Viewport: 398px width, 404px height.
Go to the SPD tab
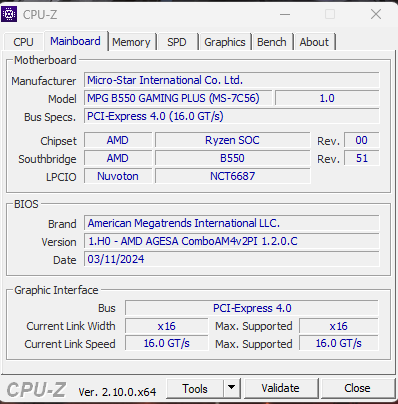click(x=177, y=42)
